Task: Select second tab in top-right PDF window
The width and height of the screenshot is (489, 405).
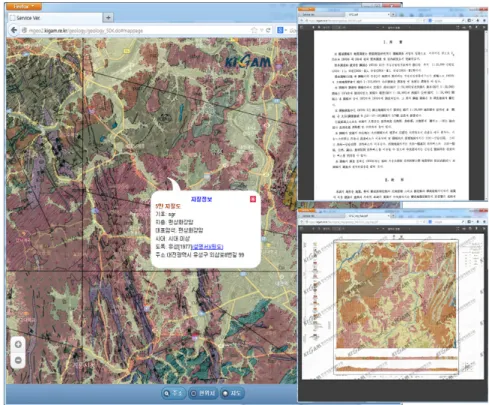Action: point(367,15)
